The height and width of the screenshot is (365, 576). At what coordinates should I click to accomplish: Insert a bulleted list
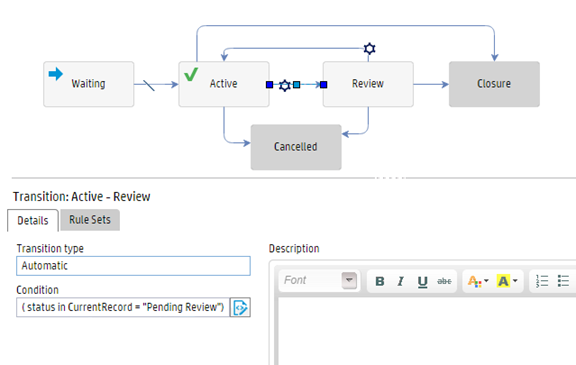point(564,281)
